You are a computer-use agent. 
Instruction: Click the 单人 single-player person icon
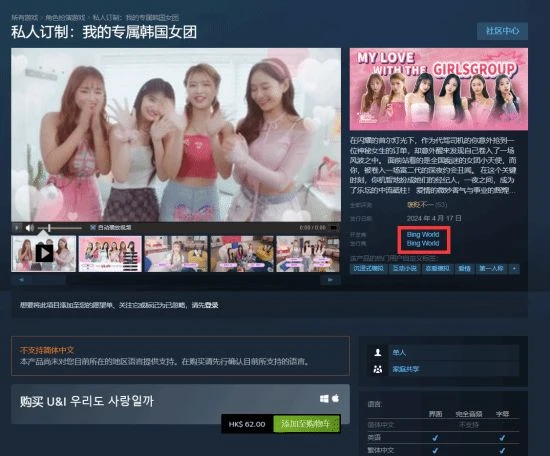click(x=378, y=353)
